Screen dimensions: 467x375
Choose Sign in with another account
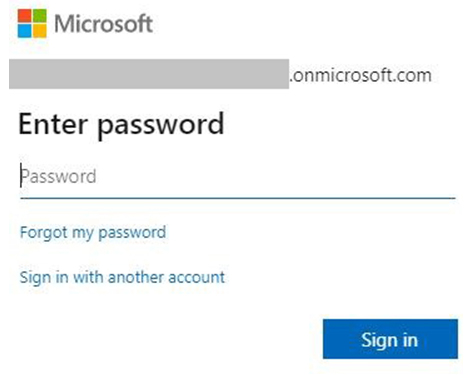(x=122, y=277)
